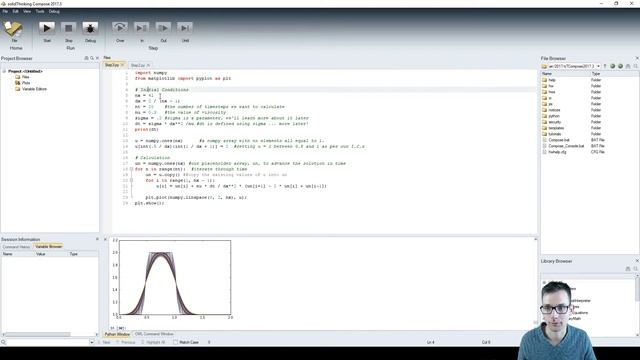The height and width of the screenshot is (360, 640).
Task: Close the Library Browser panel
Action: pos(637,261)
